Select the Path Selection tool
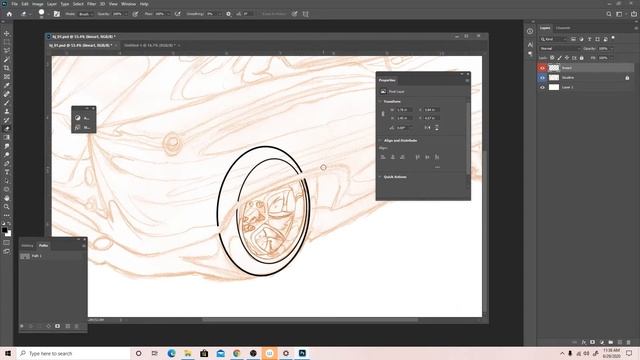This screenshot has width=640, height=360. click(7, 181)
